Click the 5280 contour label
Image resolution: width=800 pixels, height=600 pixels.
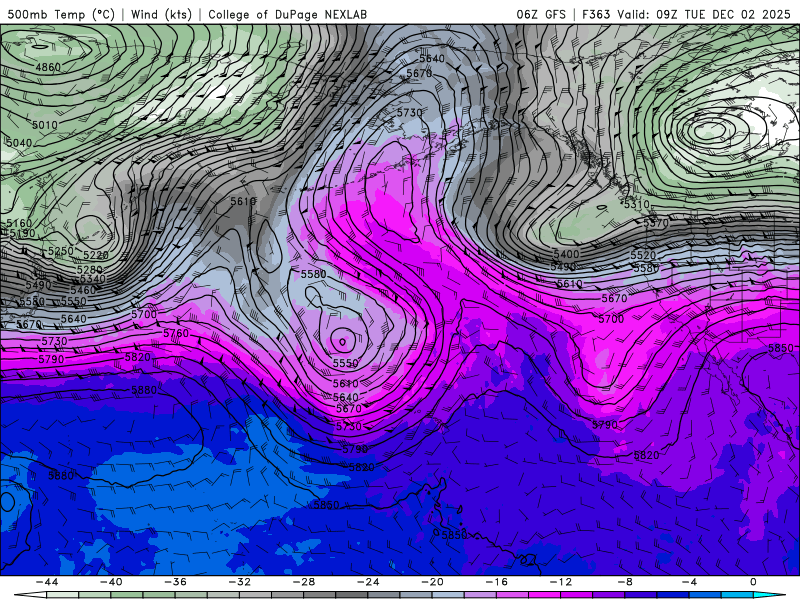pos(89,269)
